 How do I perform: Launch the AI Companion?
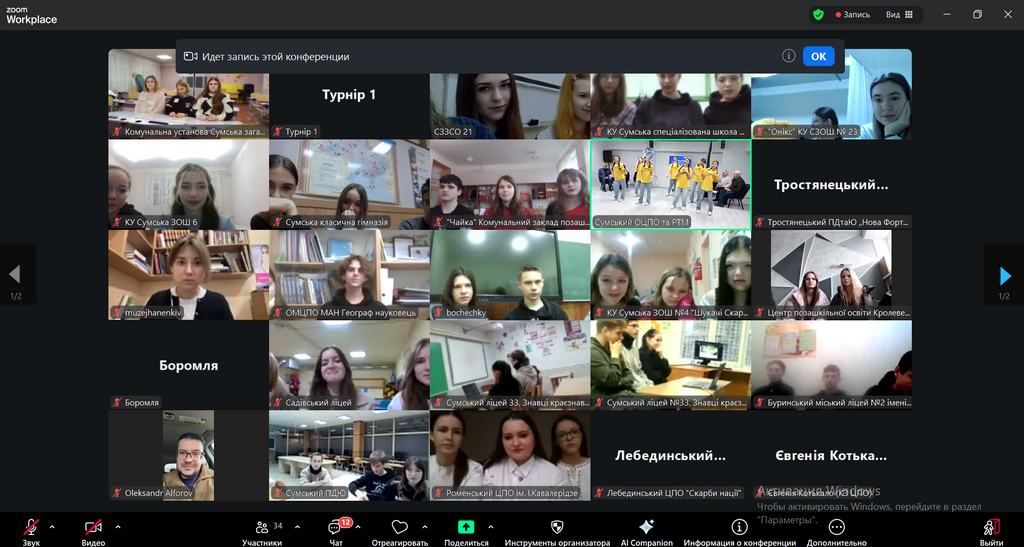[646, 528]
